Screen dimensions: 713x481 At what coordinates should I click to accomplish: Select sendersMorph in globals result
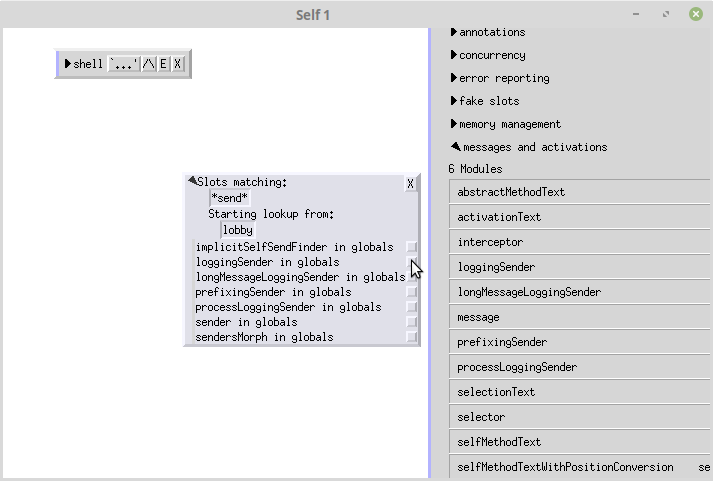point(264,337)
